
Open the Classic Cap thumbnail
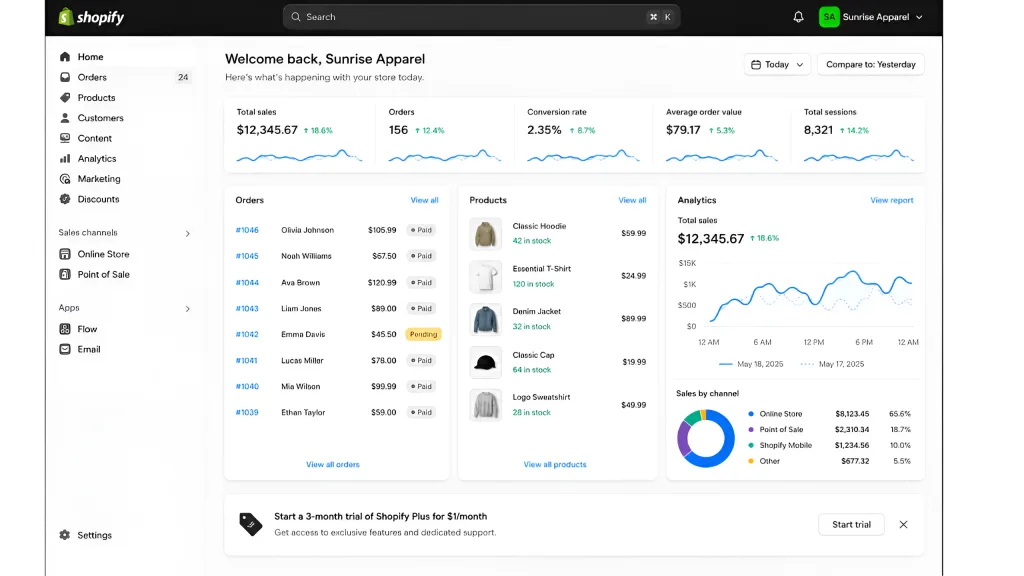[485, 362]
